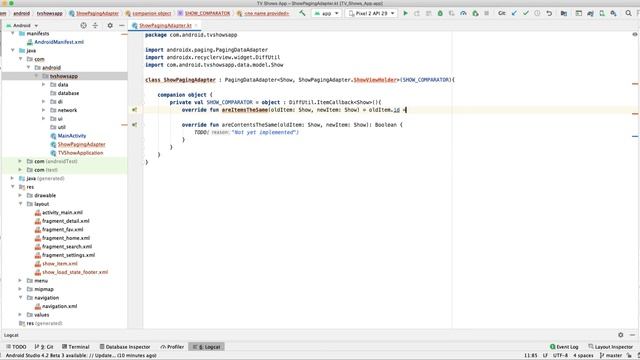Collapse the java folder arrow
Viewport: 640px width, 360px height.
(13, 51)
